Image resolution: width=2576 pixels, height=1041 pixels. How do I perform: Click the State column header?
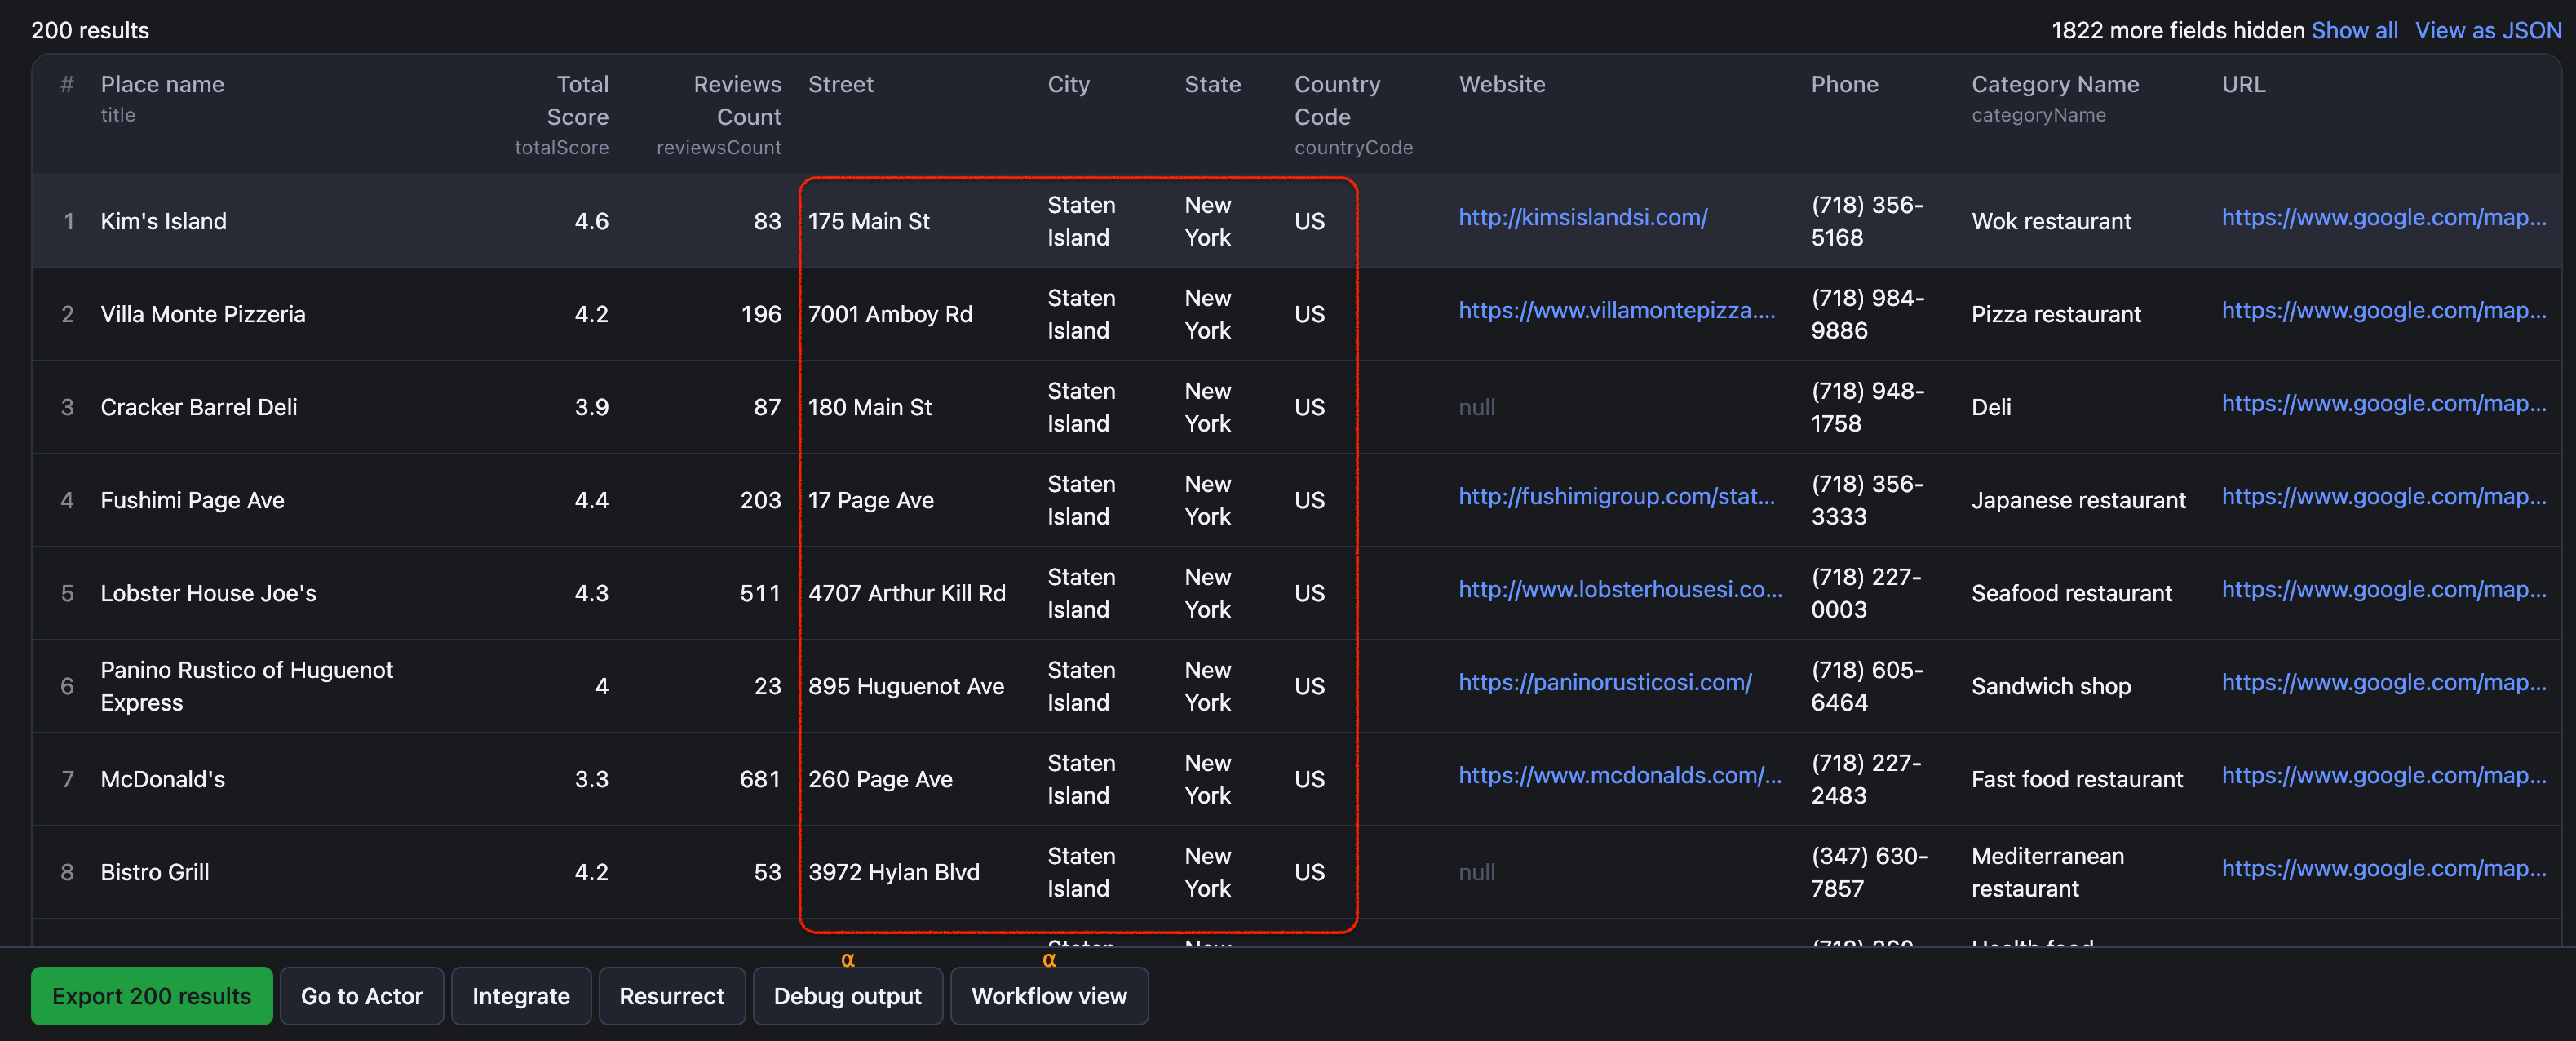[x=1212, y=84]
